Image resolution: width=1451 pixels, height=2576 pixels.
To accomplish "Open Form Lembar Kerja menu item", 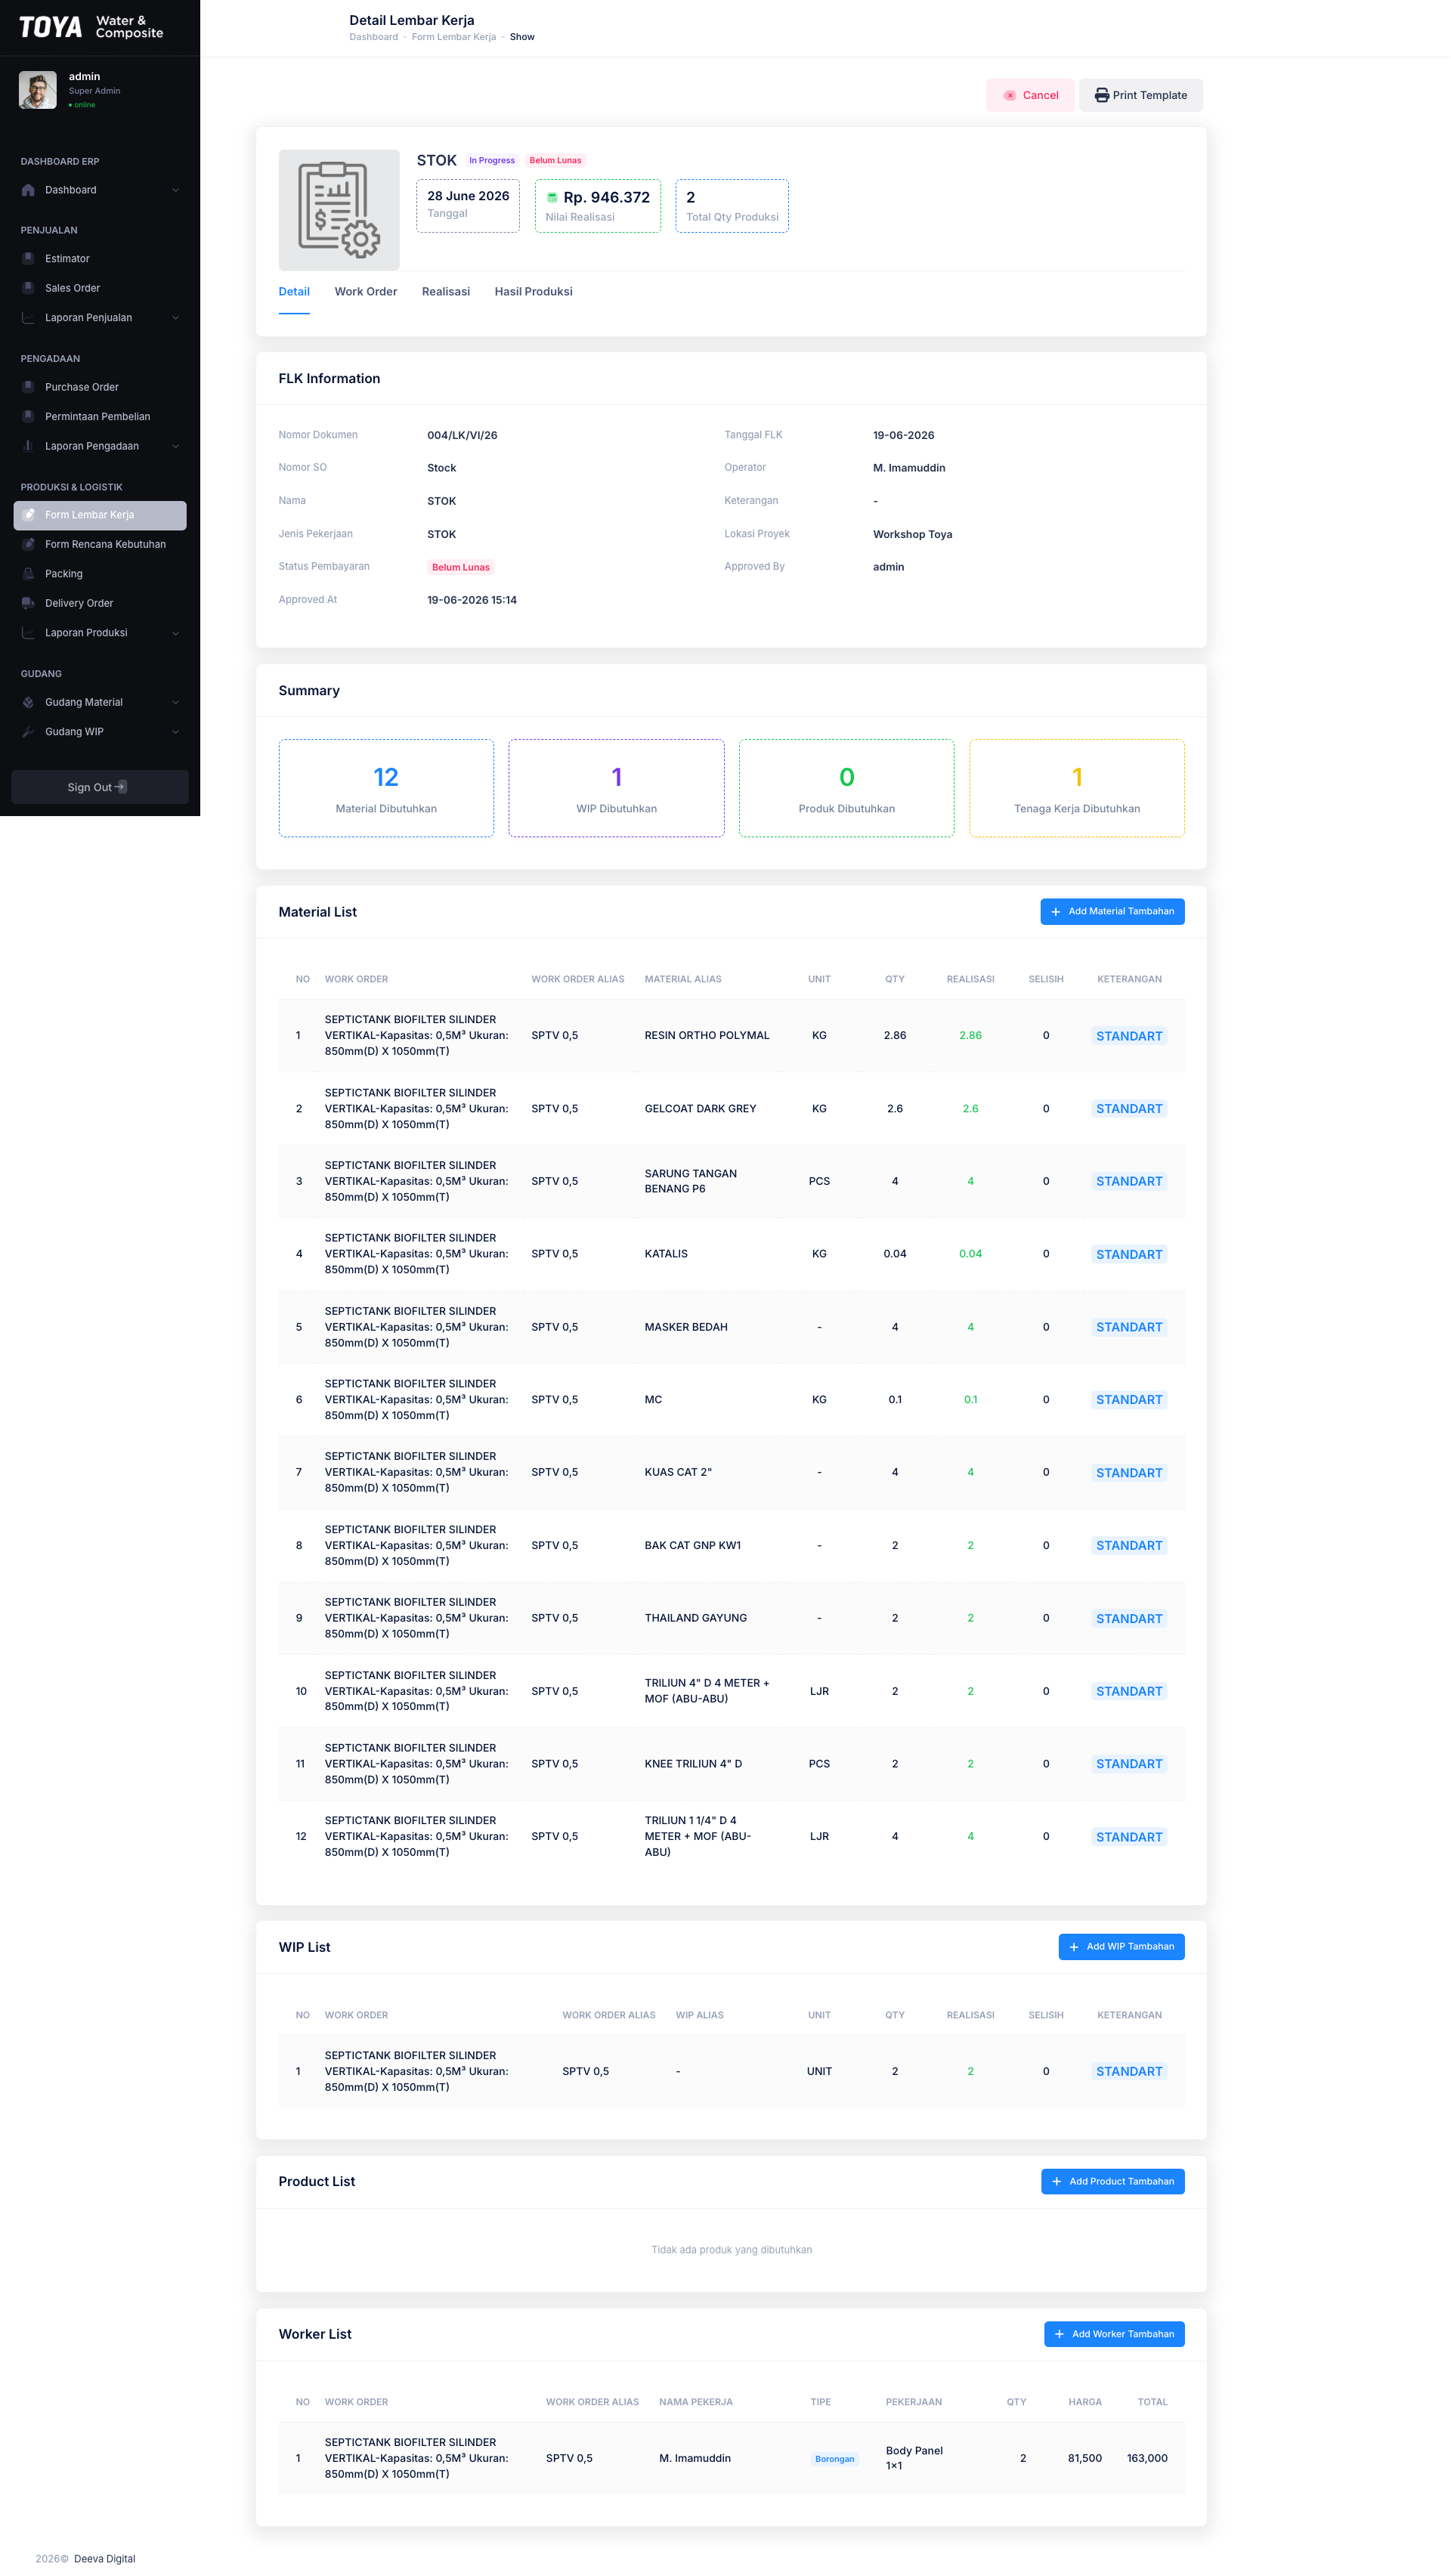I will (100, 515).
